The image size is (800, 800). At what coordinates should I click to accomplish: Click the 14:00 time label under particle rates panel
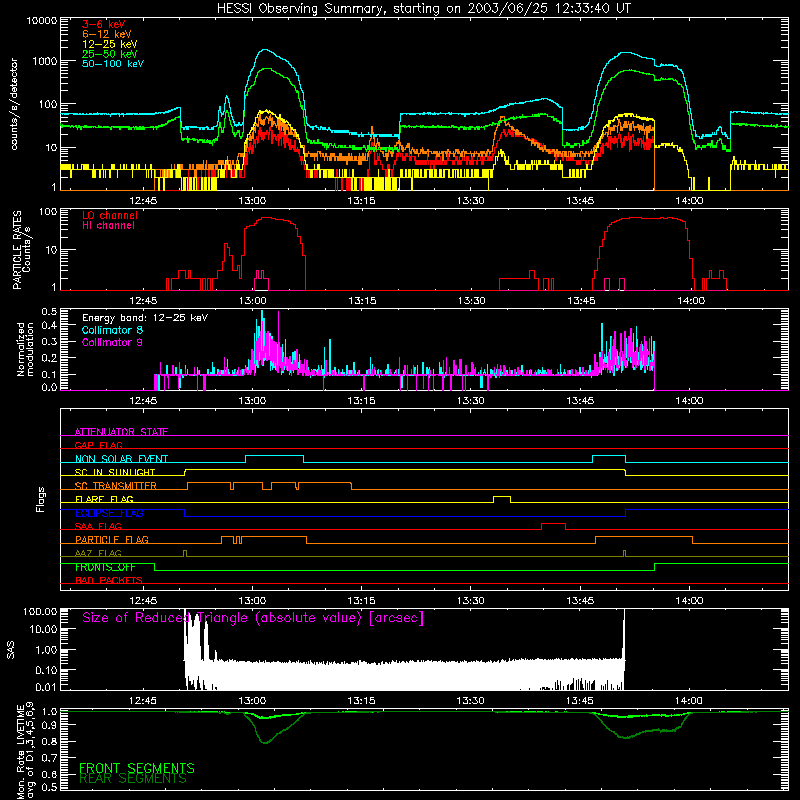coord(691,301)
